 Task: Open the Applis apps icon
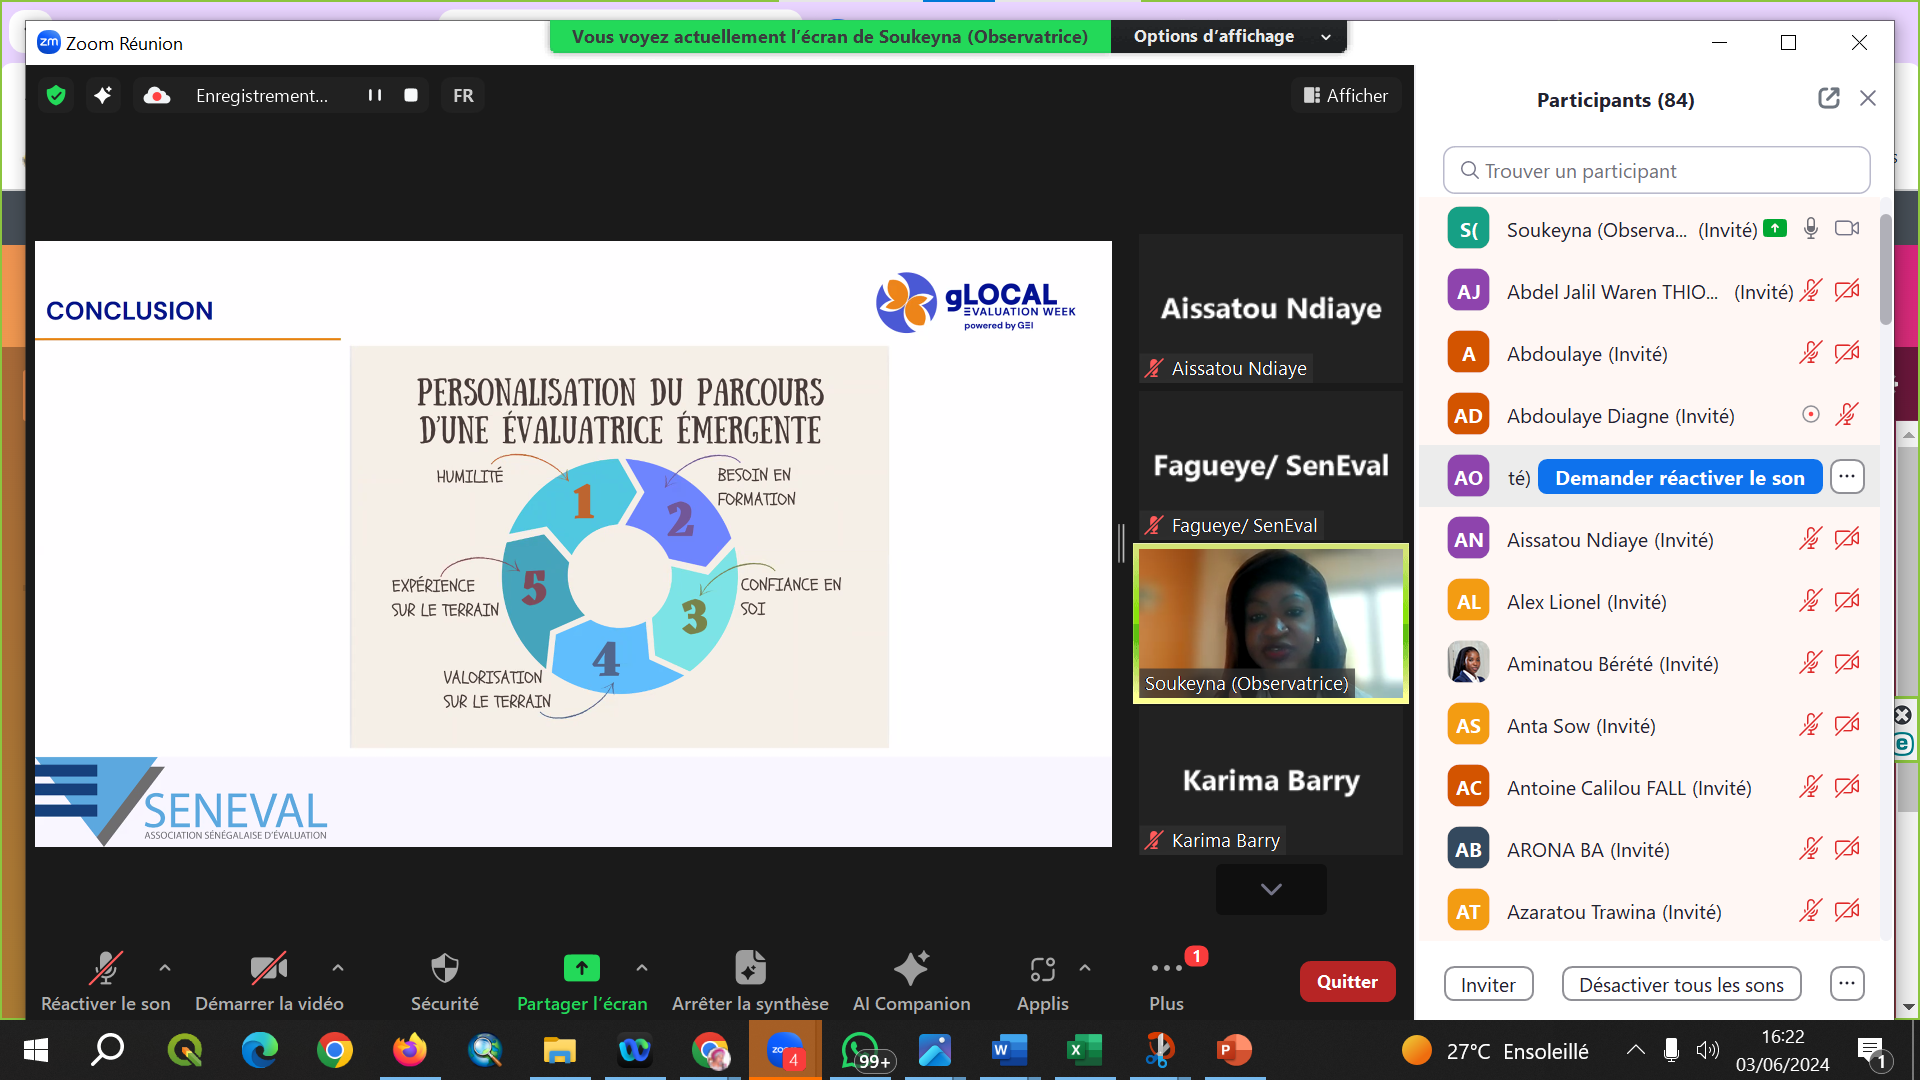pyautogui.click(x=1043, y=968)
